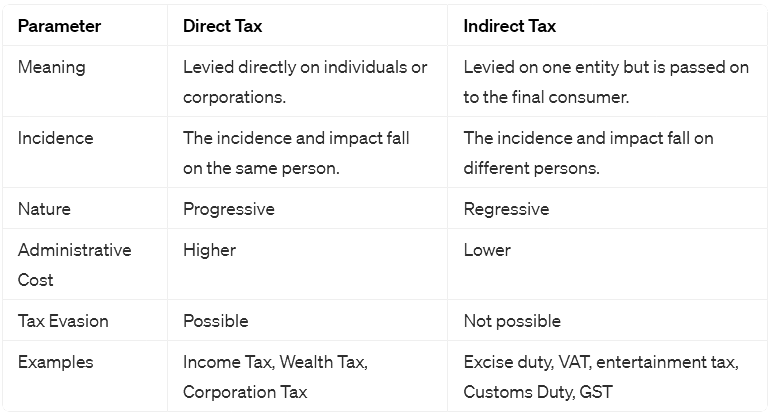Click the Parameter column header

tap(59, 26)
